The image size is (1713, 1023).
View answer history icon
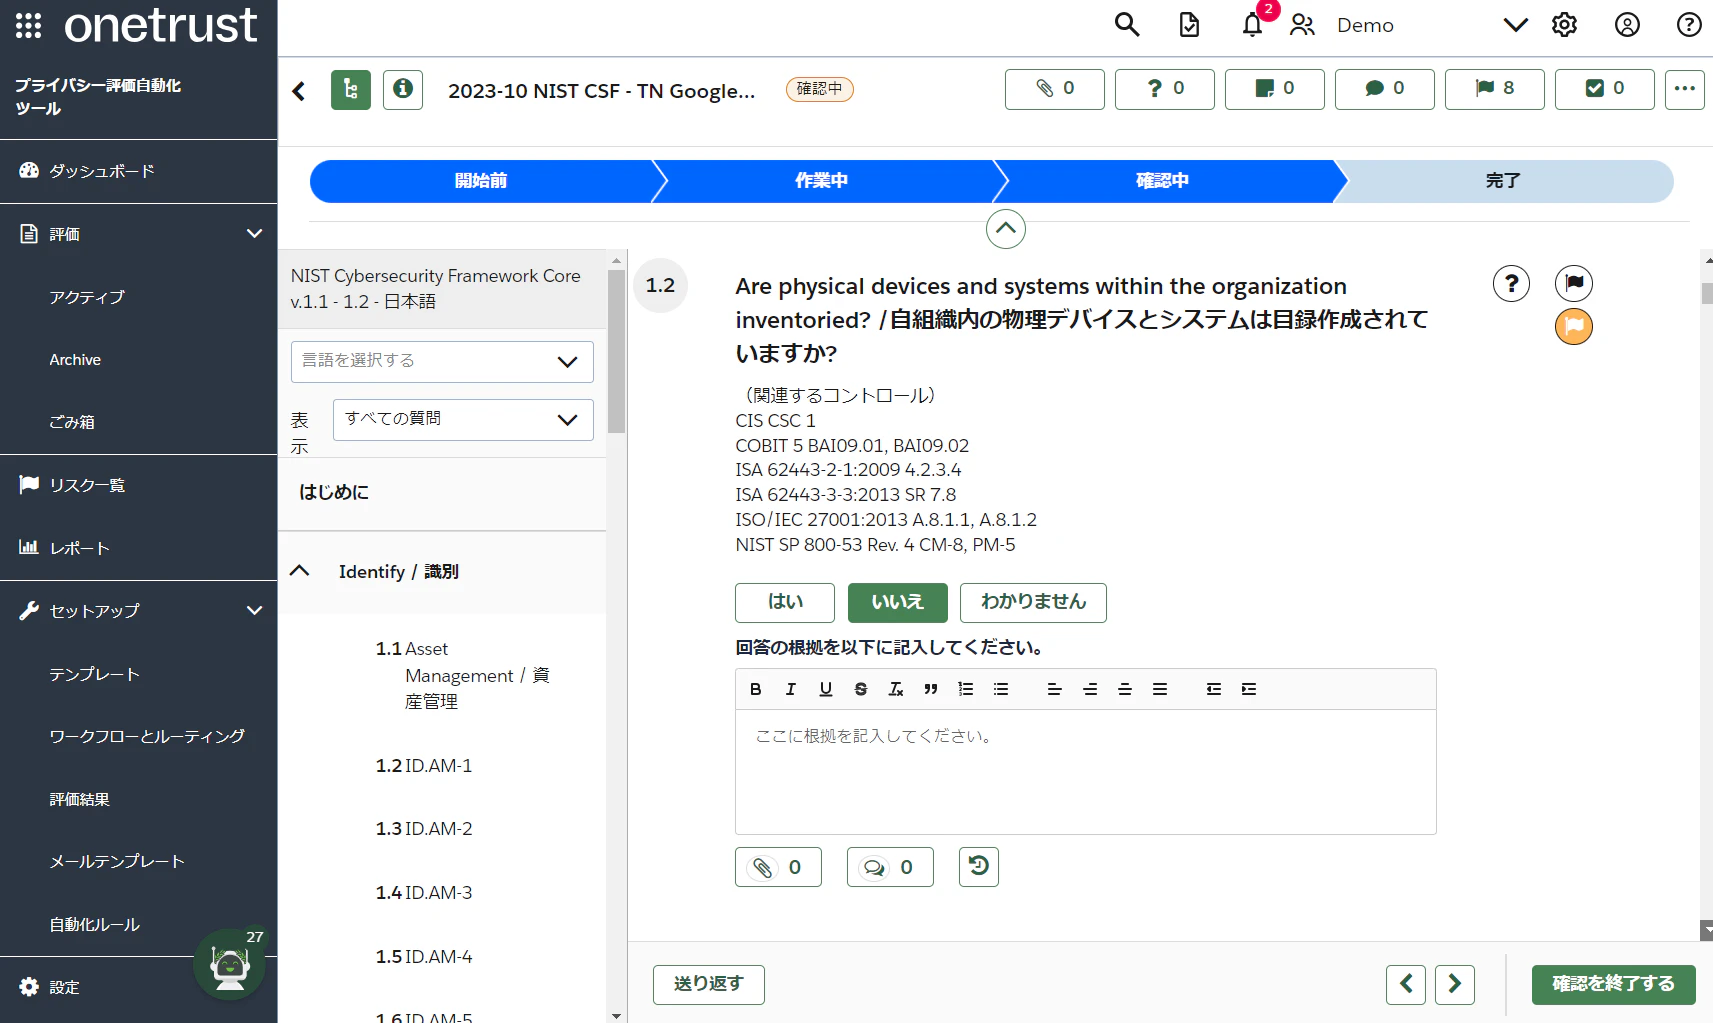979,867
